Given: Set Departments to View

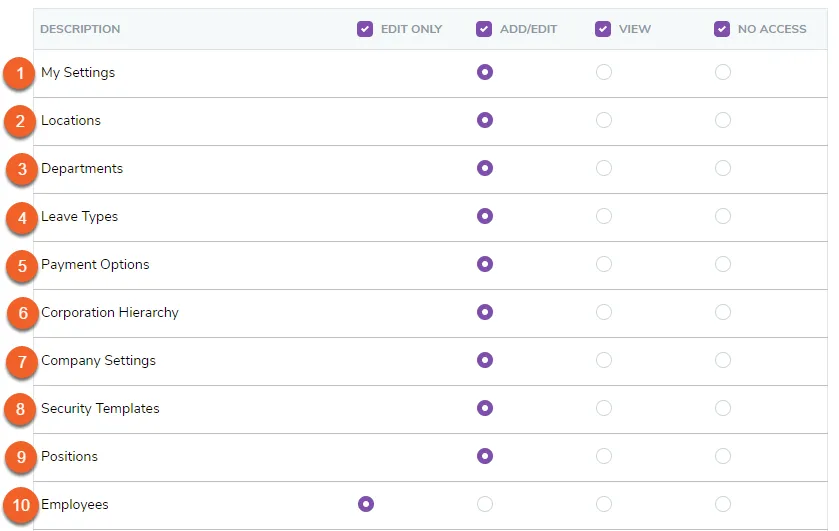Looking at the screenshot, I should [x=604, y=168].
